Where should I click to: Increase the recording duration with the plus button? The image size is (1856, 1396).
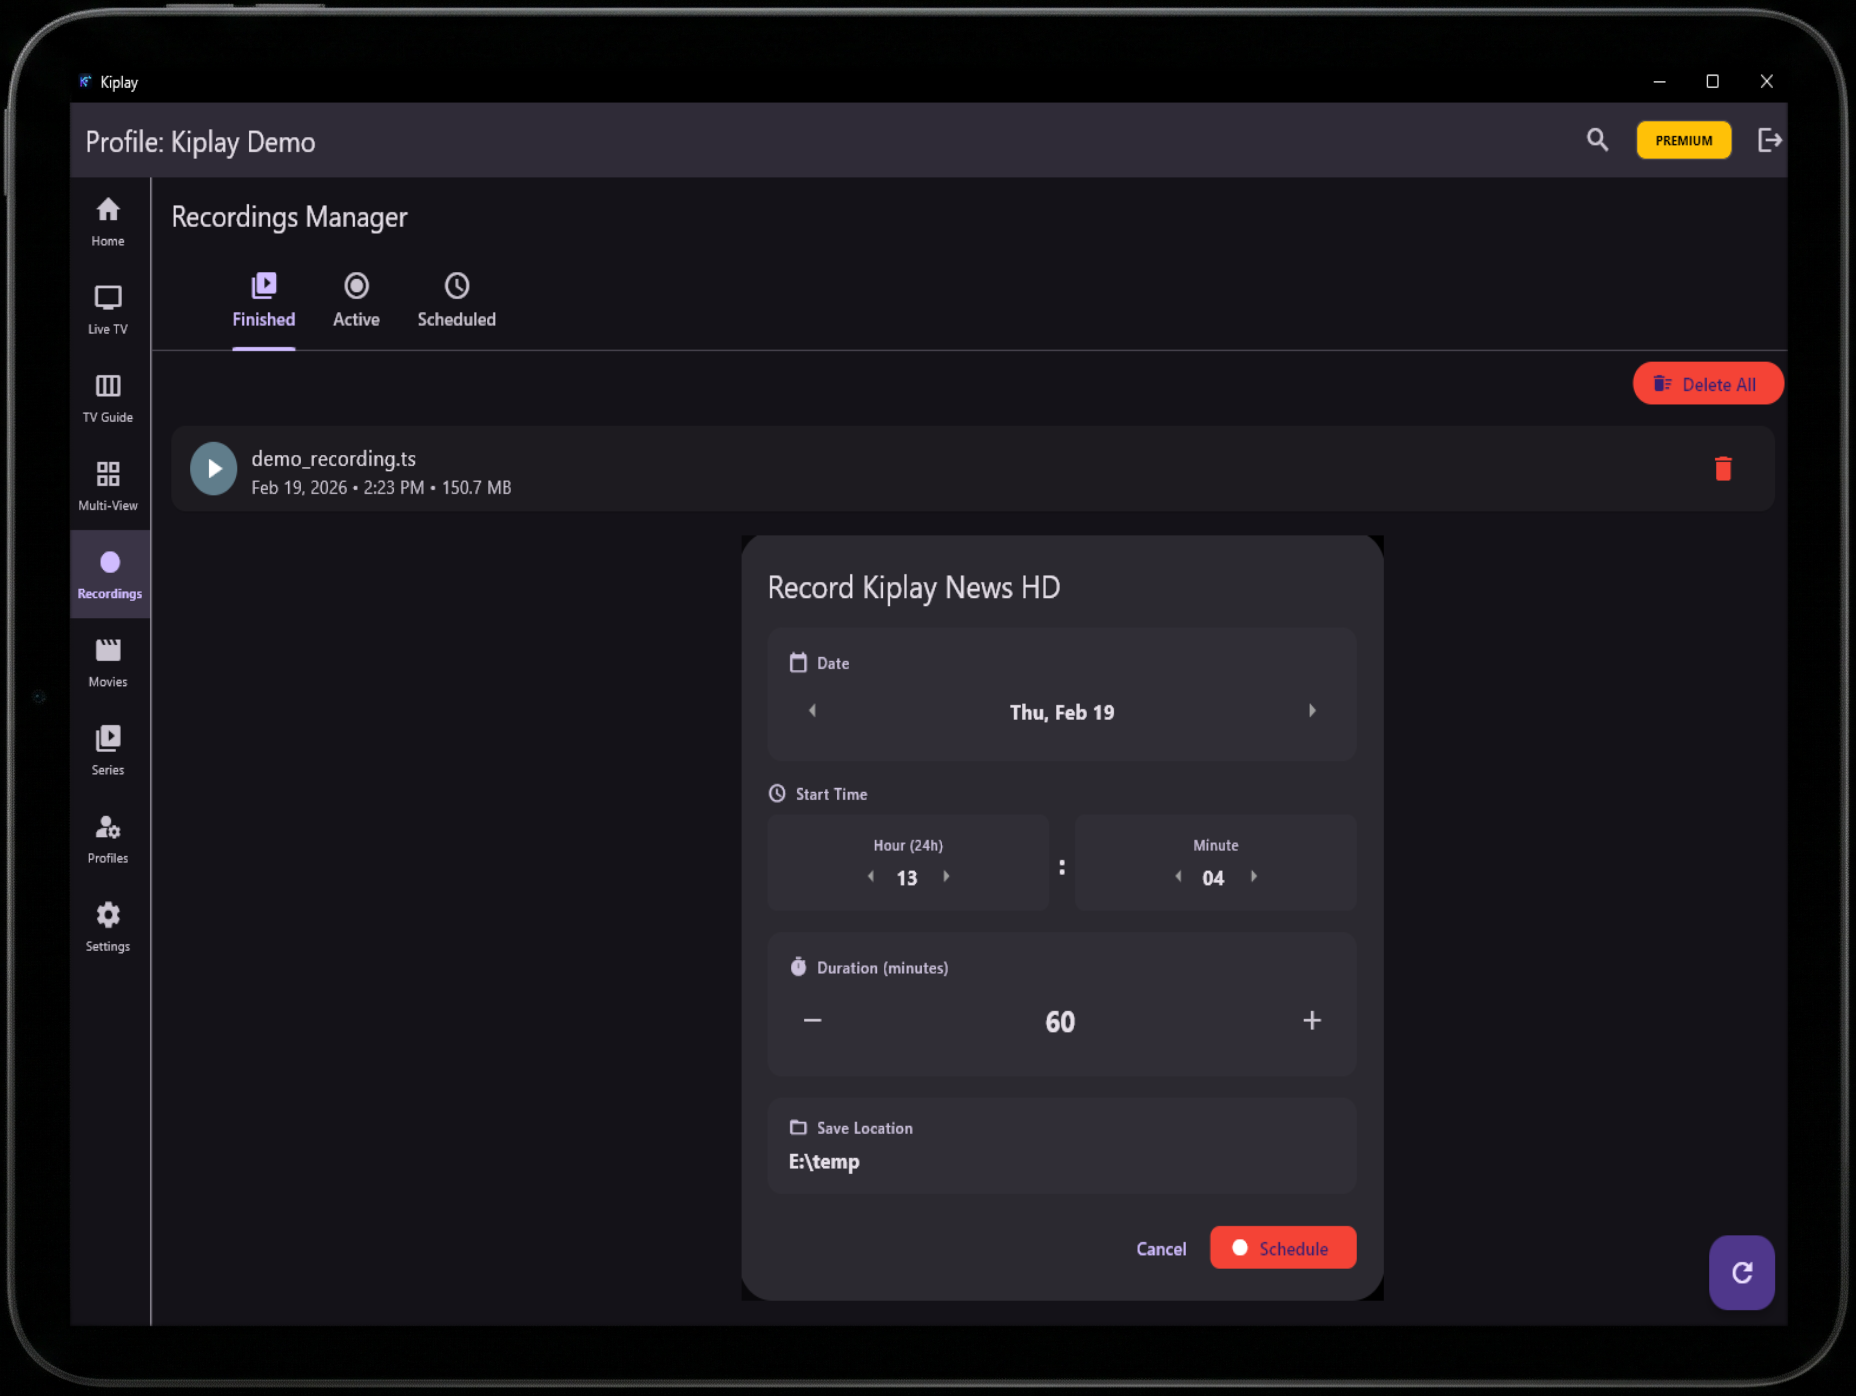(x=1311, y=1021)
